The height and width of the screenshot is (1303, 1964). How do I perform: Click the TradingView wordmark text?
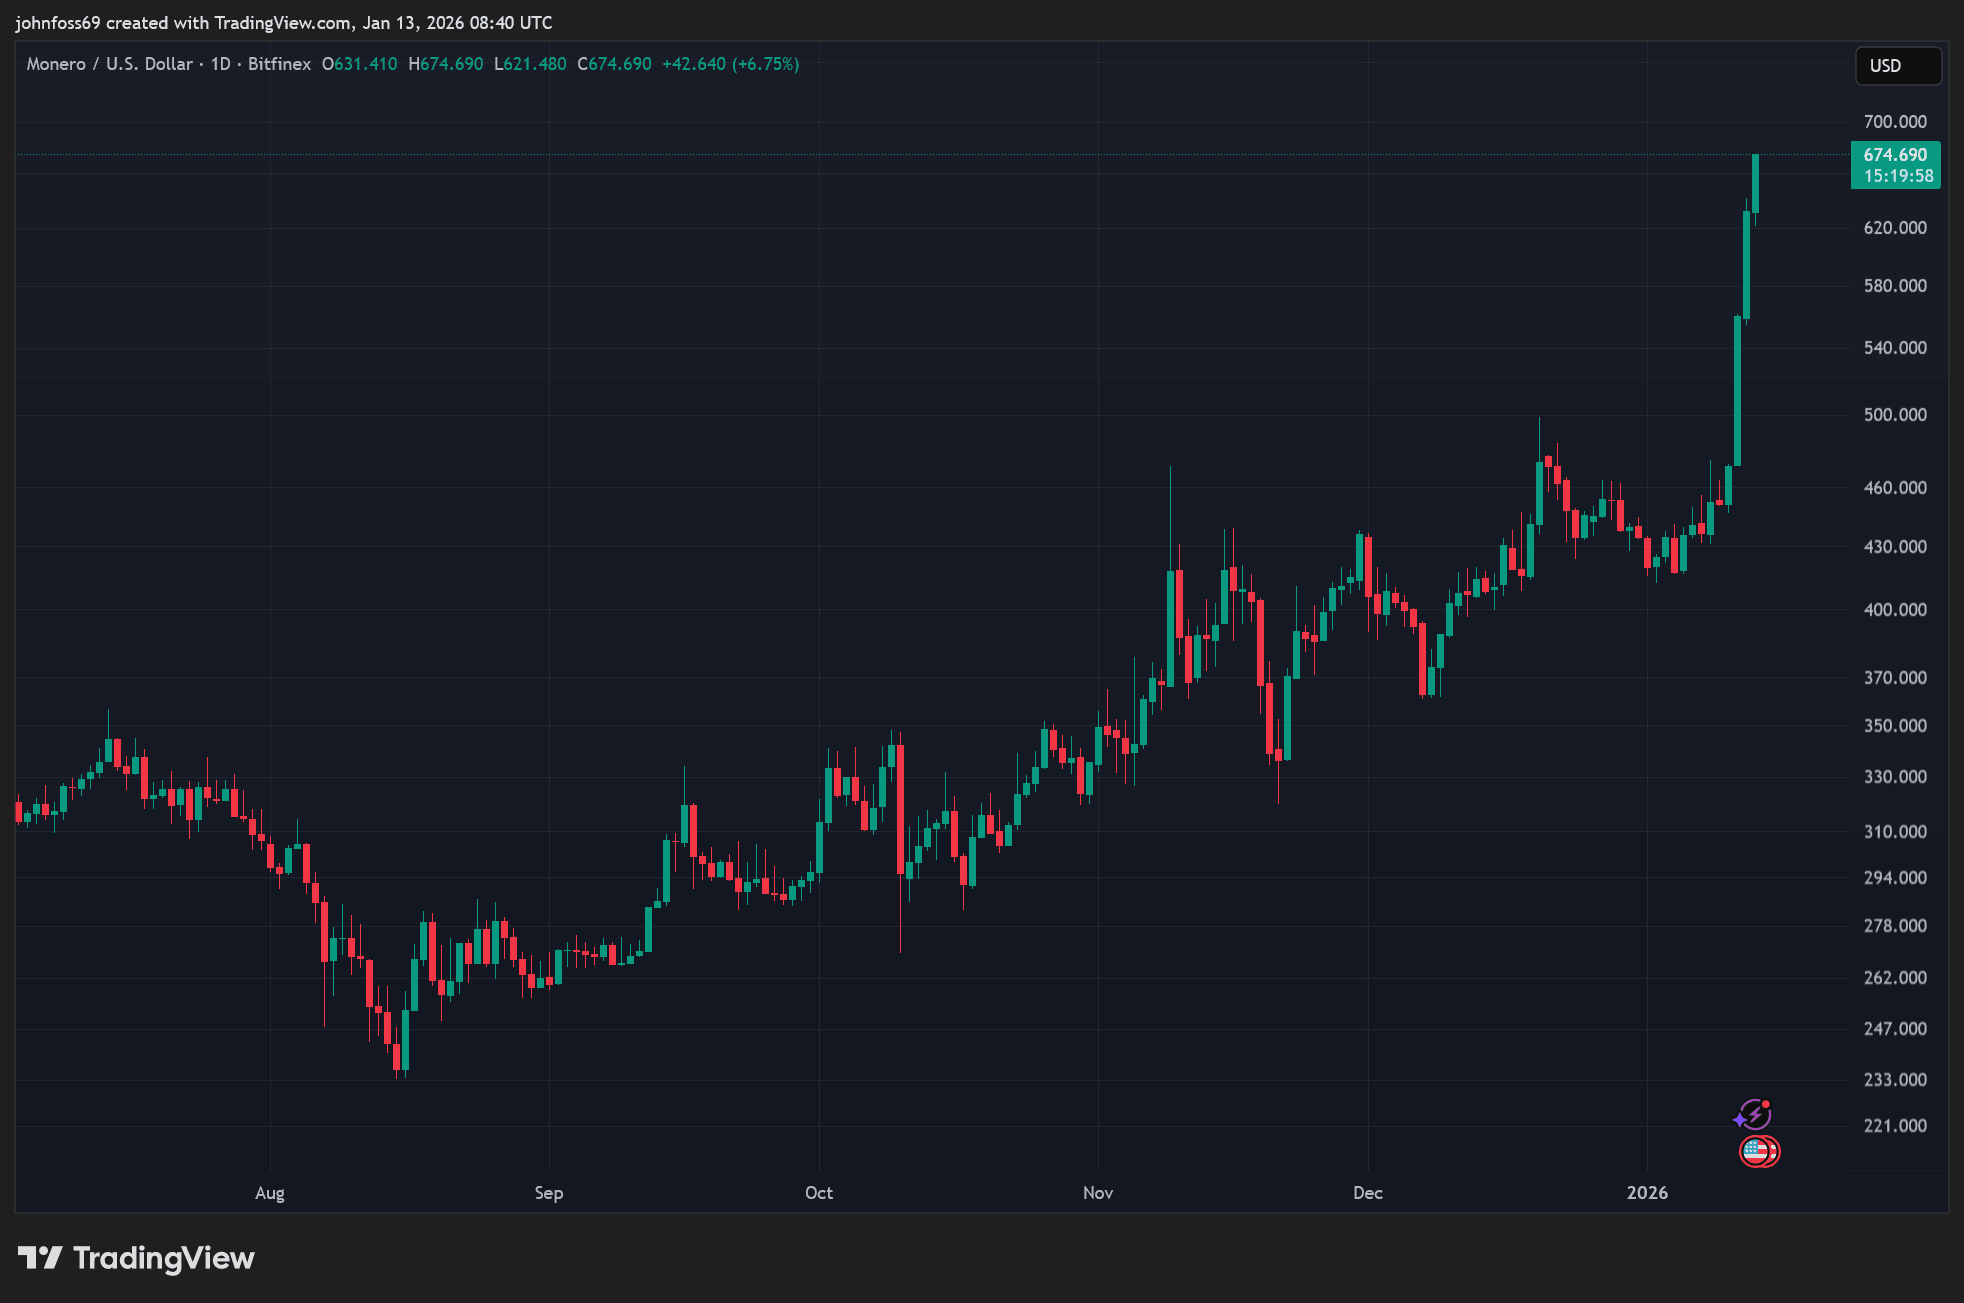(164, 1258)
